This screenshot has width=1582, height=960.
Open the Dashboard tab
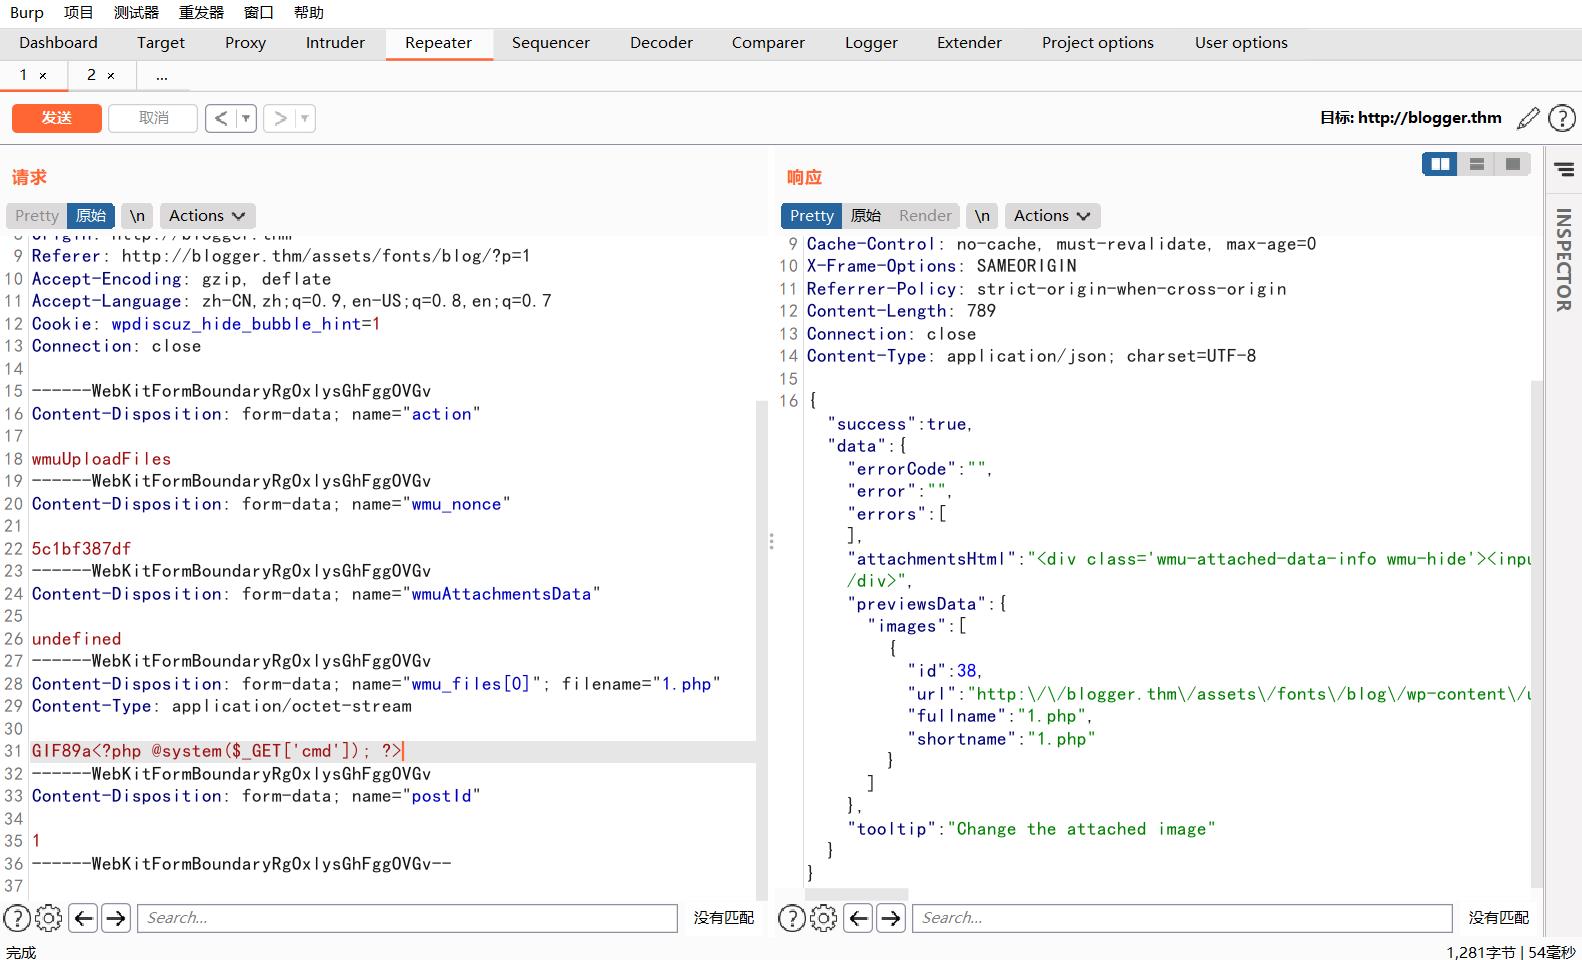point(58,43)
